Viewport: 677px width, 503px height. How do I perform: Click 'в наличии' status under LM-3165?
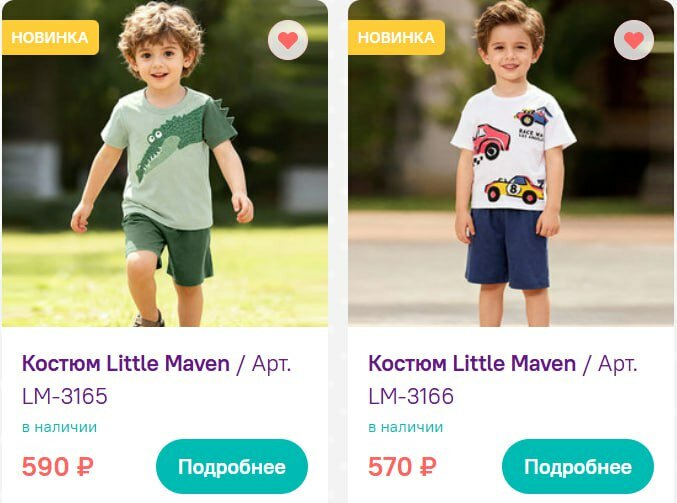pos(60,427)
